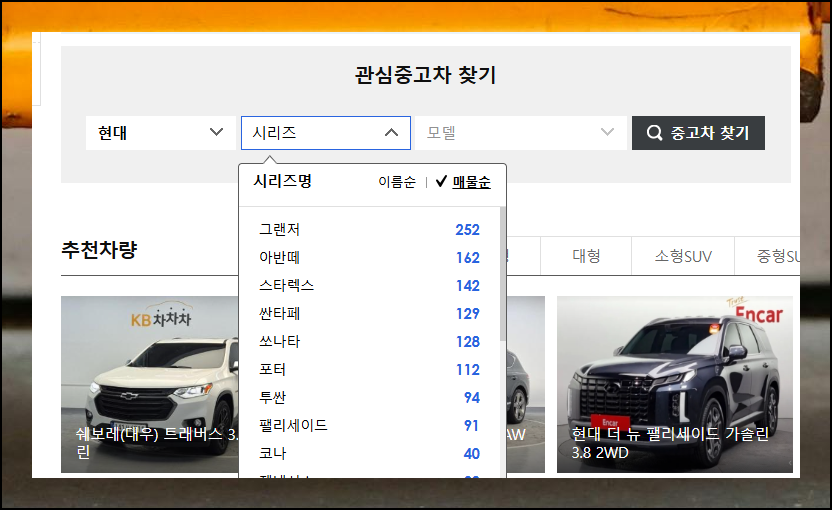Click the 아반떼 listing count 162
Screen dimensions: 832x510
pyautogui.click(x=468, y=258)
